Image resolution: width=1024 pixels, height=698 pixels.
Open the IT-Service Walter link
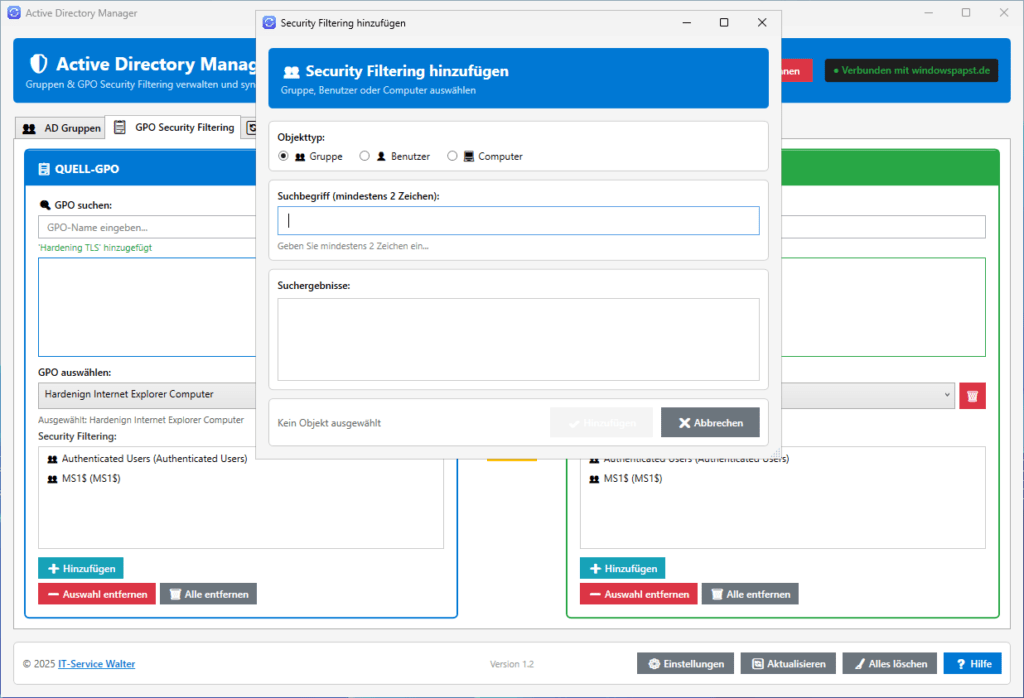(96, 663)
